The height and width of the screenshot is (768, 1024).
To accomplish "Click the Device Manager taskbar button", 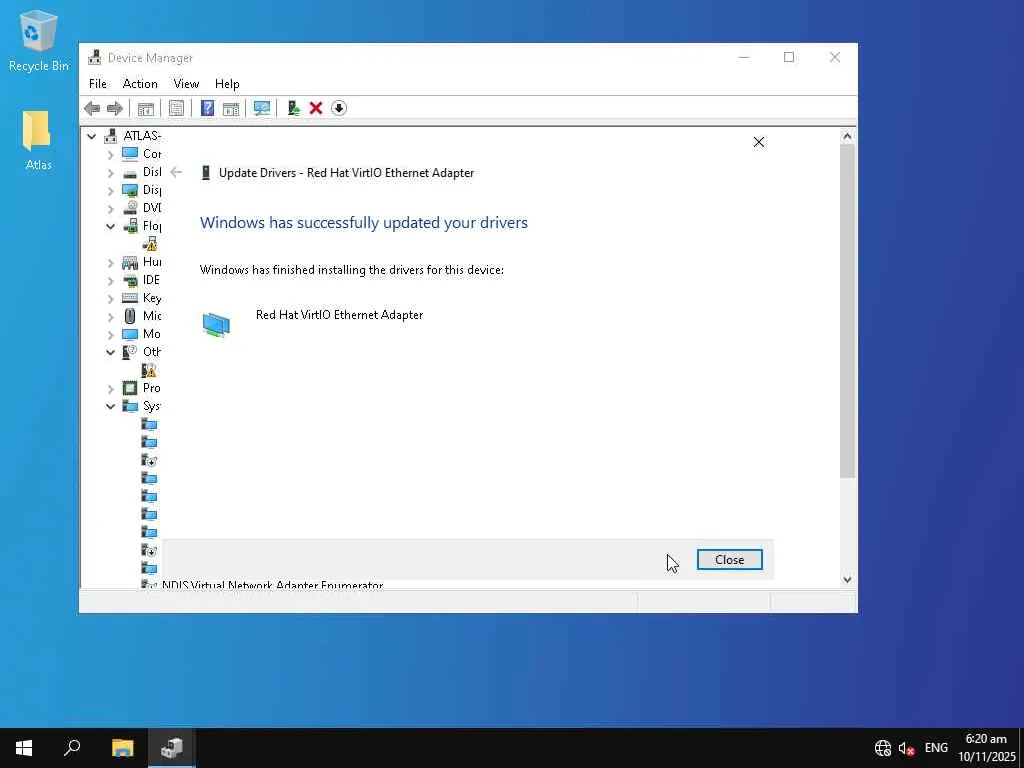I will [172, 748].
